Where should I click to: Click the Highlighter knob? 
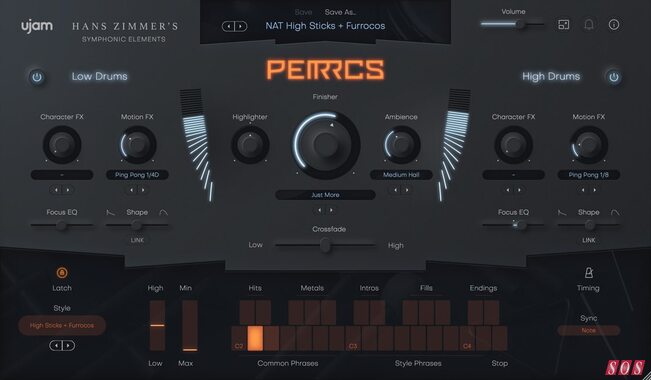[250, 145]
